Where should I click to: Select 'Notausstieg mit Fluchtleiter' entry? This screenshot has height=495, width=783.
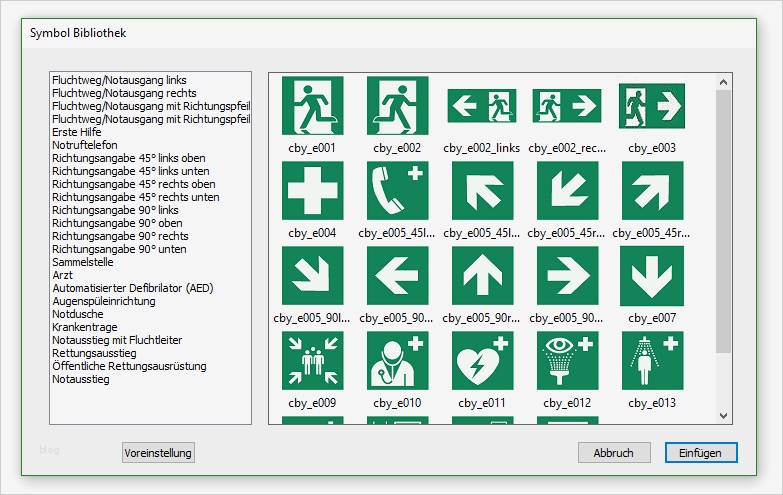point(117,340)
